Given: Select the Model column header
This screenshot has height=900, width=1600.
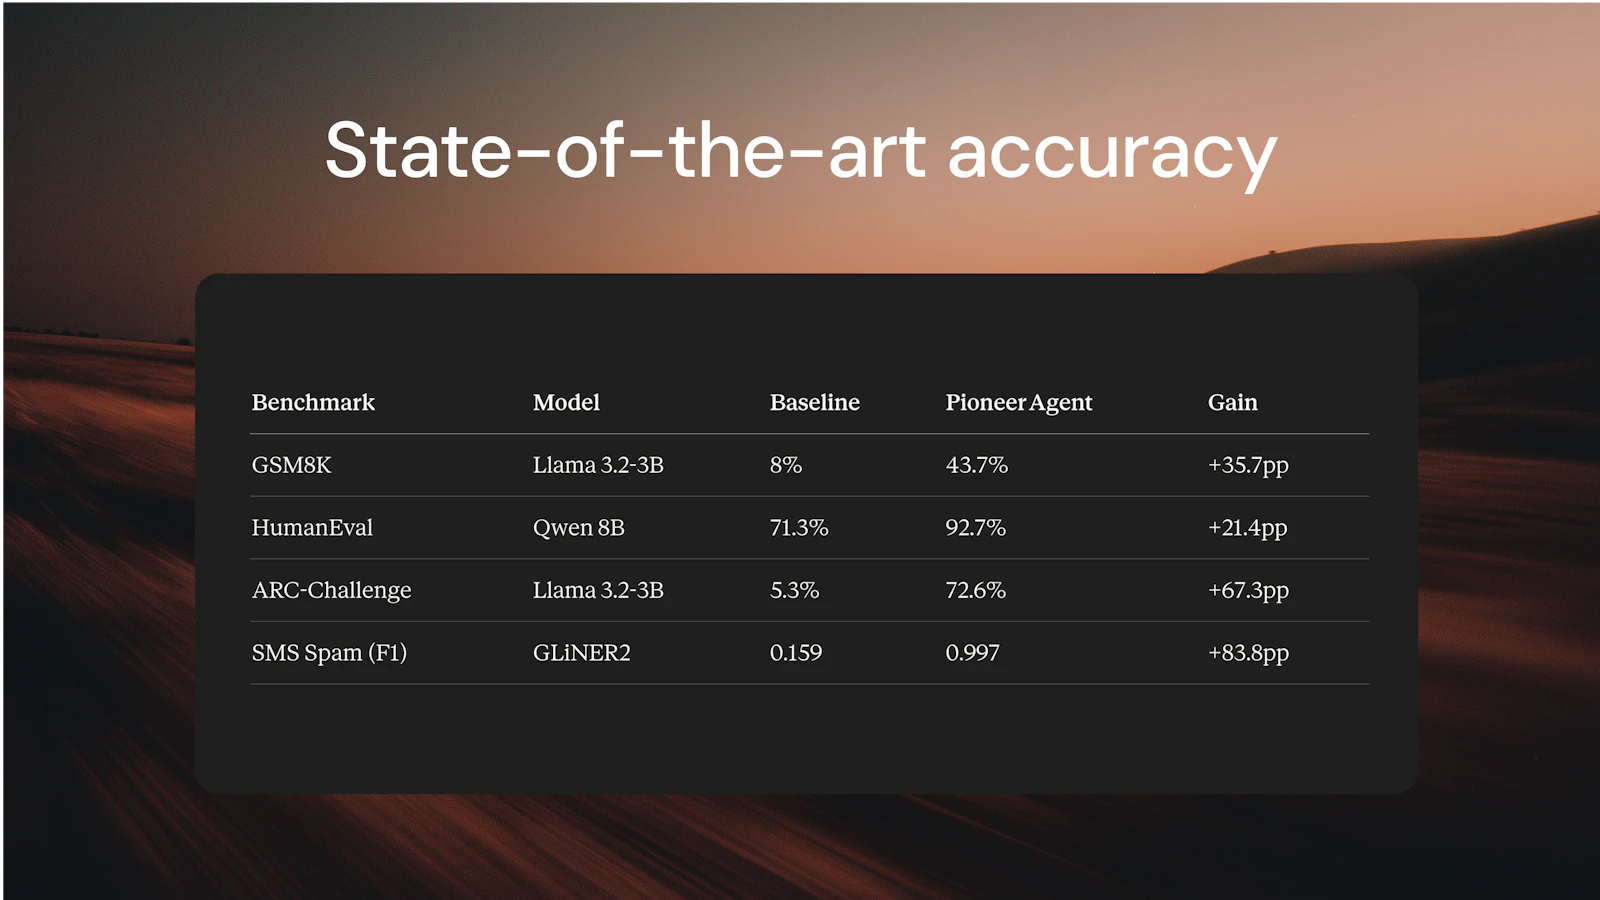Looking at the screenshot, I should 566,402.
